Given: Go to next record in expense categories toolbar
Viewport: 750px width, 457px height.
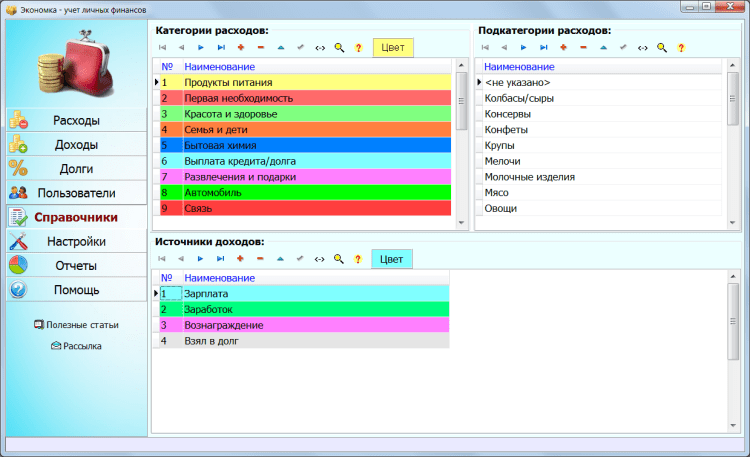Looking at the screenshot, I should [x=201, y=47].
